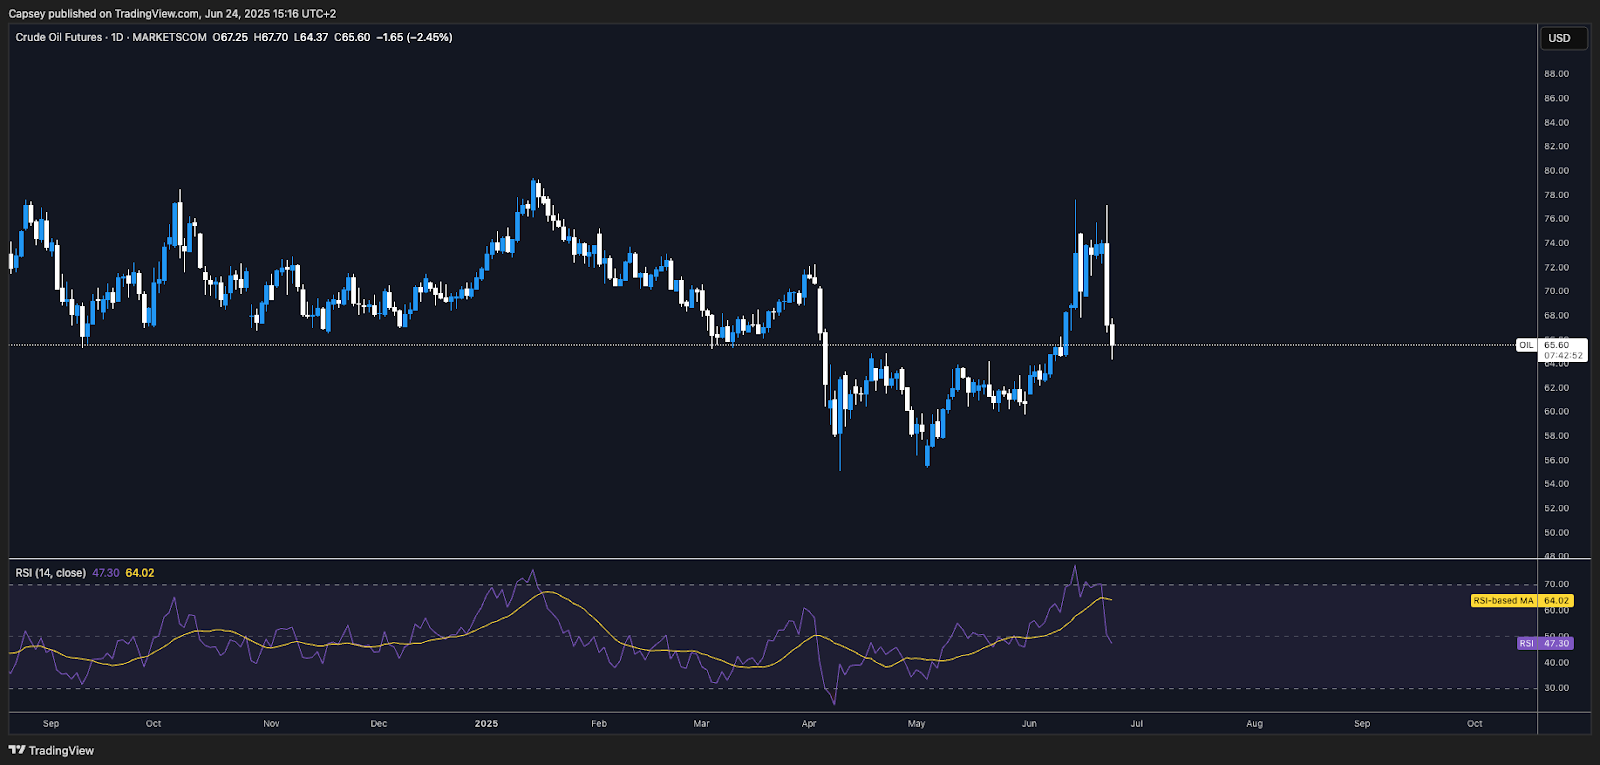Image resolution: width=1600 pixels, height=765 pixels.
Task: Click the Jun label on time axis
Action: pos(1029,723)
